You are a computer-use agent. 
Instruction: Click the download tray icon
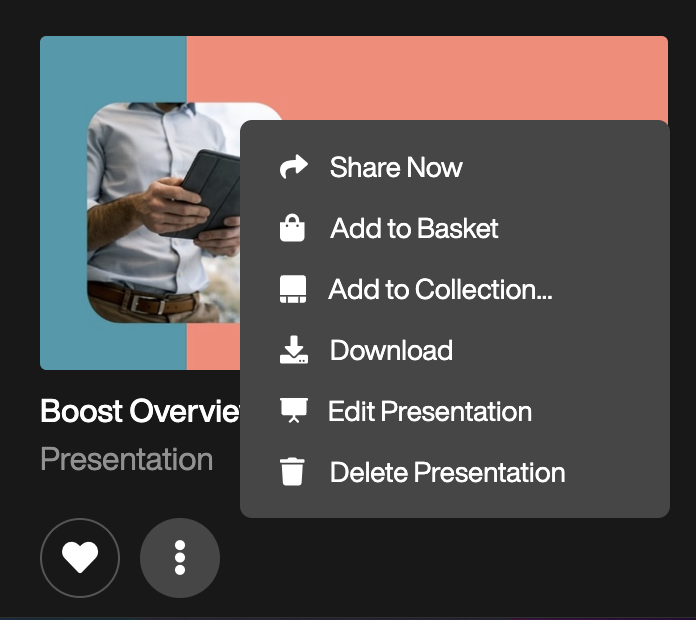coord(292,350)
